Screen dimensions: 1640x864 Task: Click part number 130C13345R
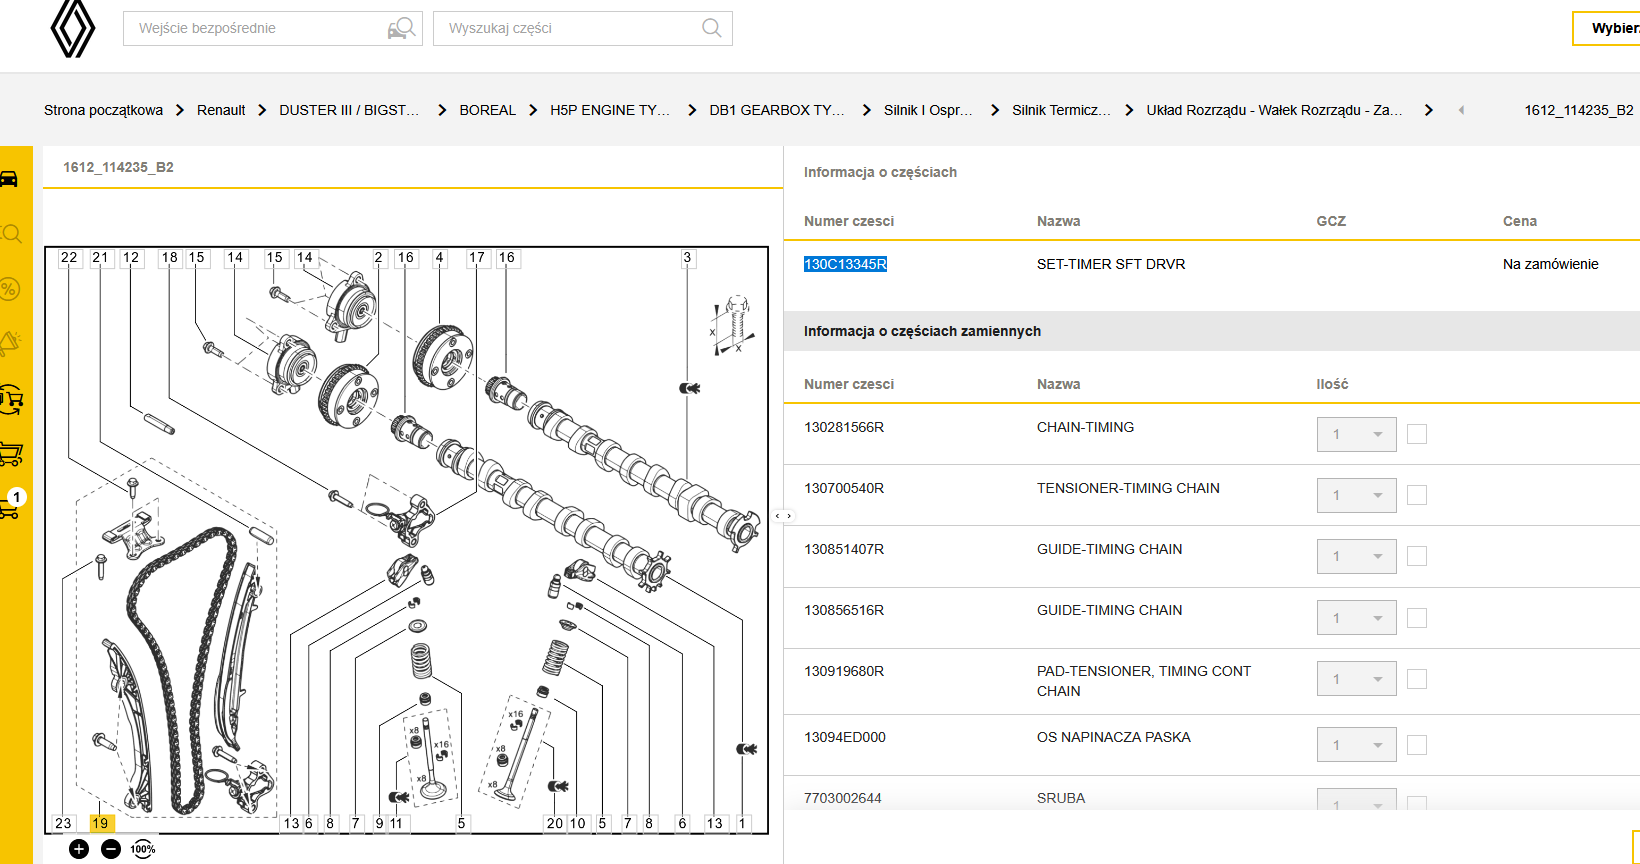coord(845,264)
